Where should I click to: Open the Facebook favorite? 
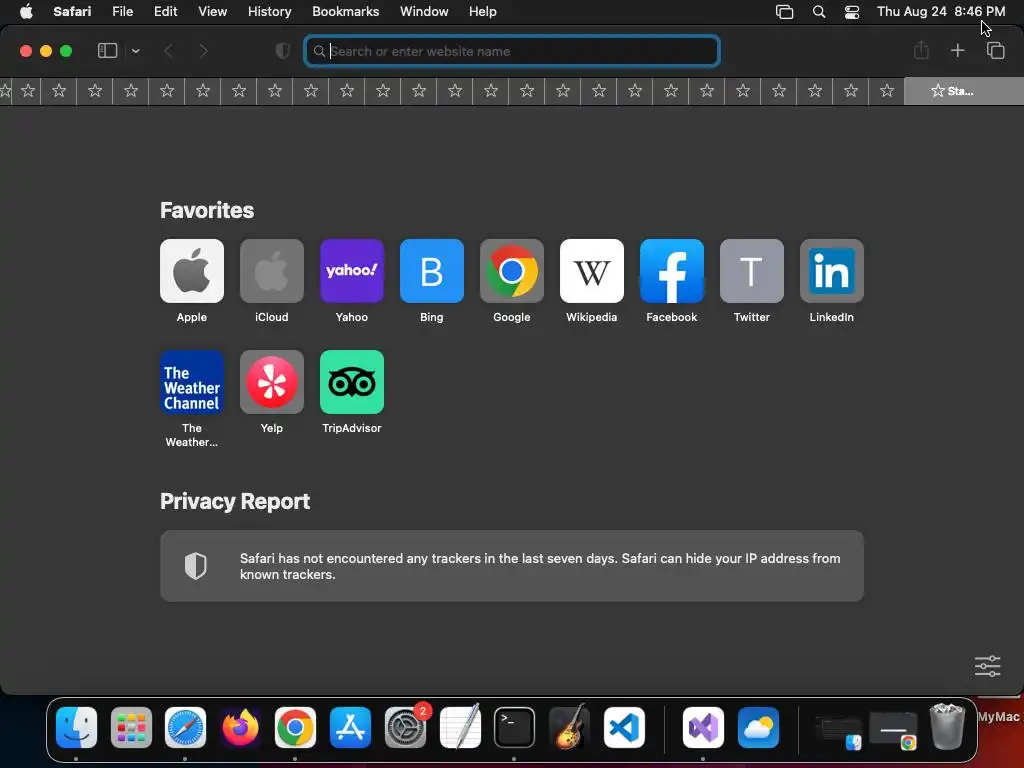point(671,271)
